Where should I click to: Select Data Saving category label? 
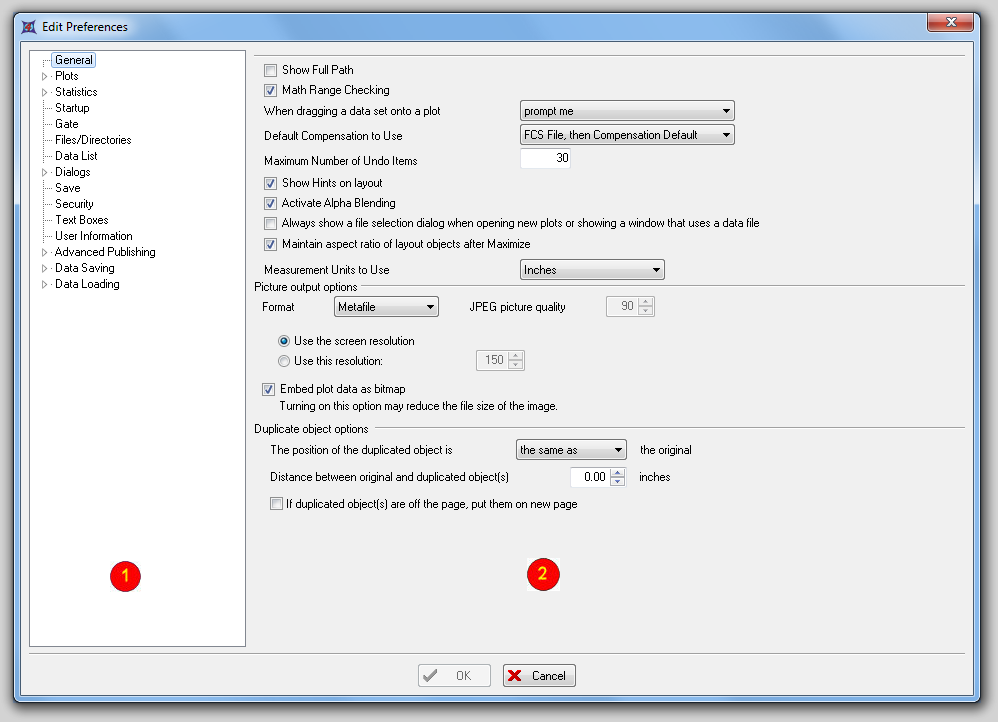click(85, 268)
